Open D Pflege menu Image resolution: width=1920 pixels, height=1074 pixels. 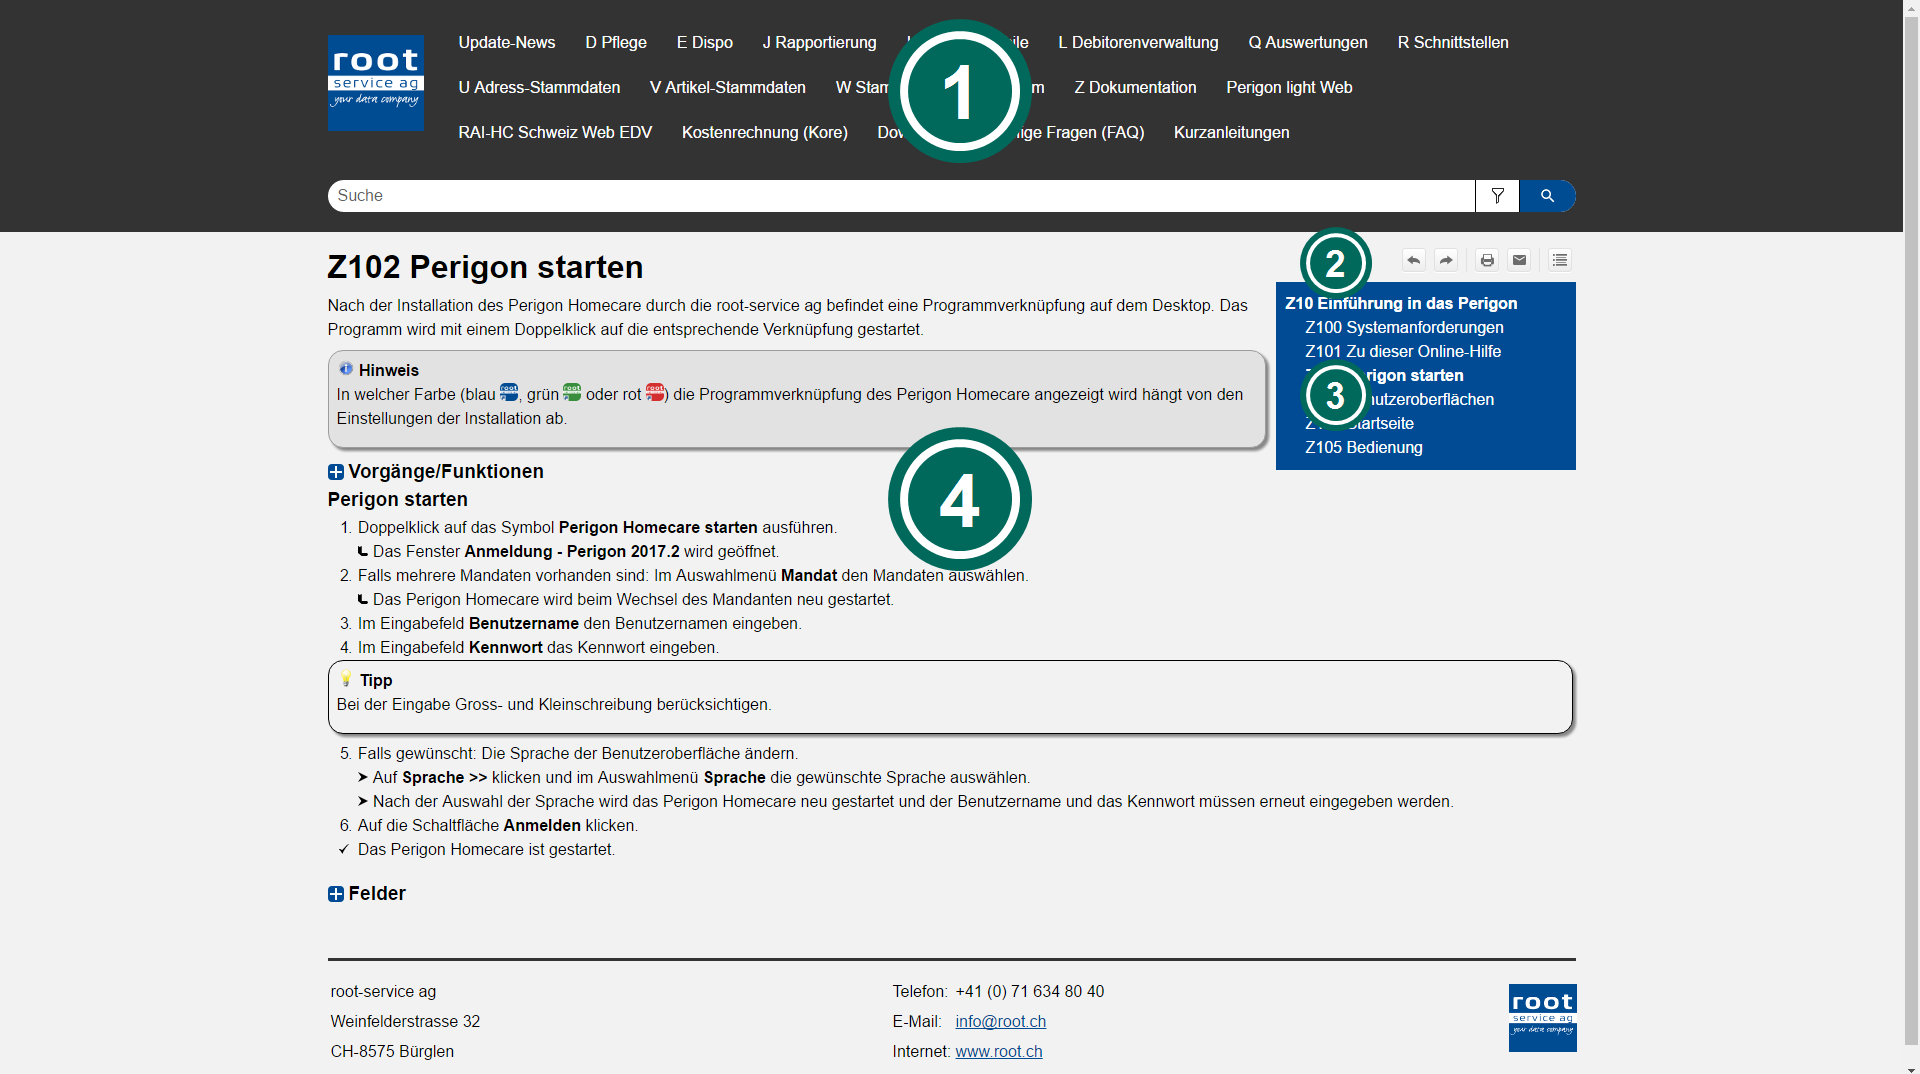pyautogui.click(x=616, y=42)
